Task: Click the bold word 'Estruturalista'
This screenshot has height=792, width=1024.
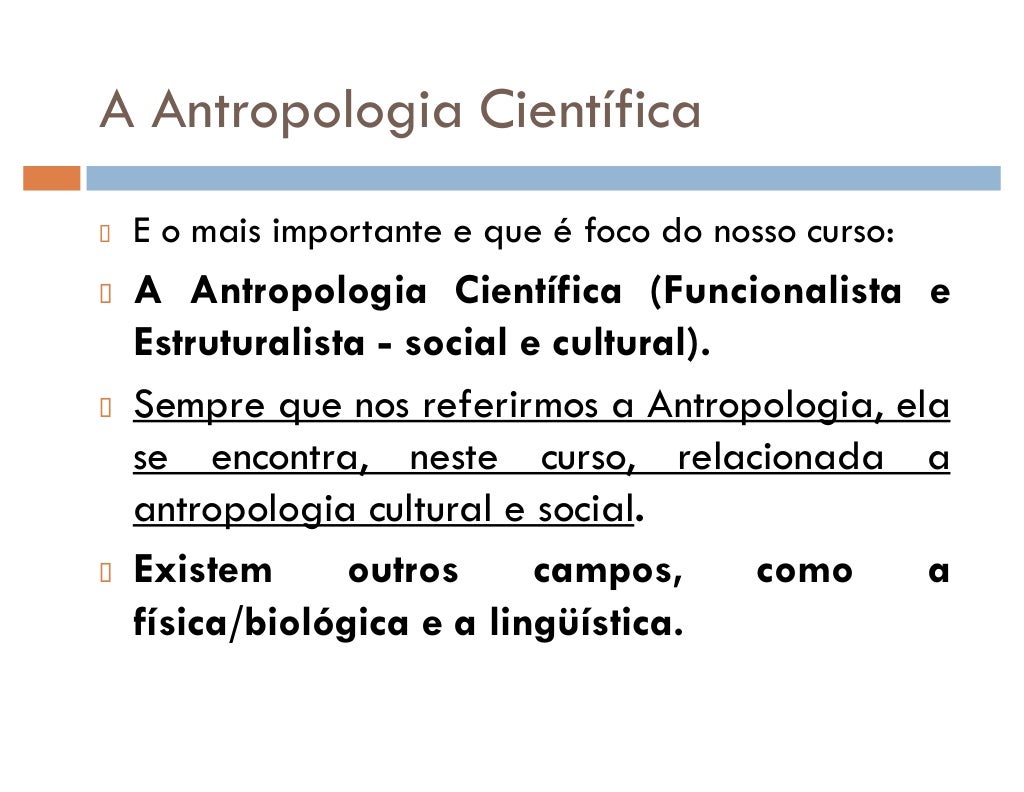Action: pyautogui.click(x=249, y=343)
